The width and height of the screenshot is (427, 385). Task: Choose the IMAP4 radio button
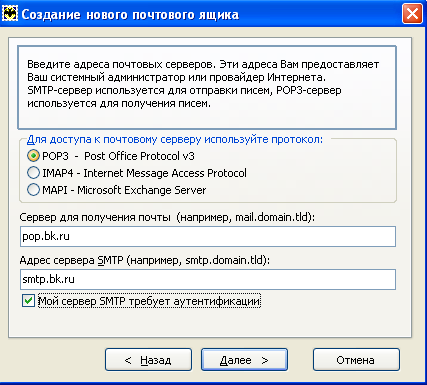coord(33,173)
